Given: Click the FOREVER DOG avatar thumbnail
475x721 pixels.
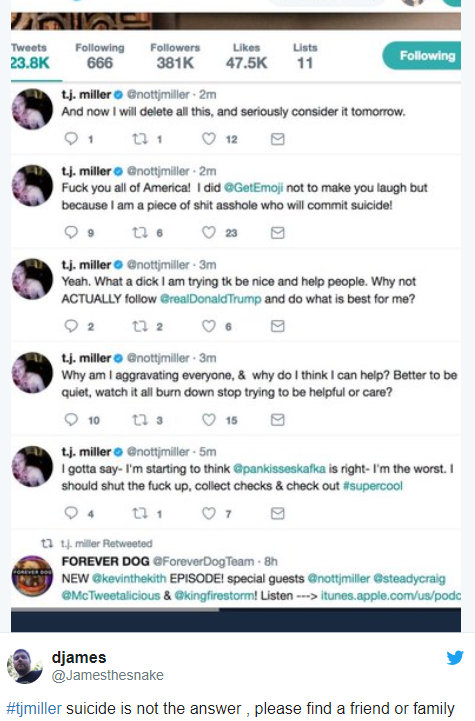Looking at the screenshot, I should (32, 576).
